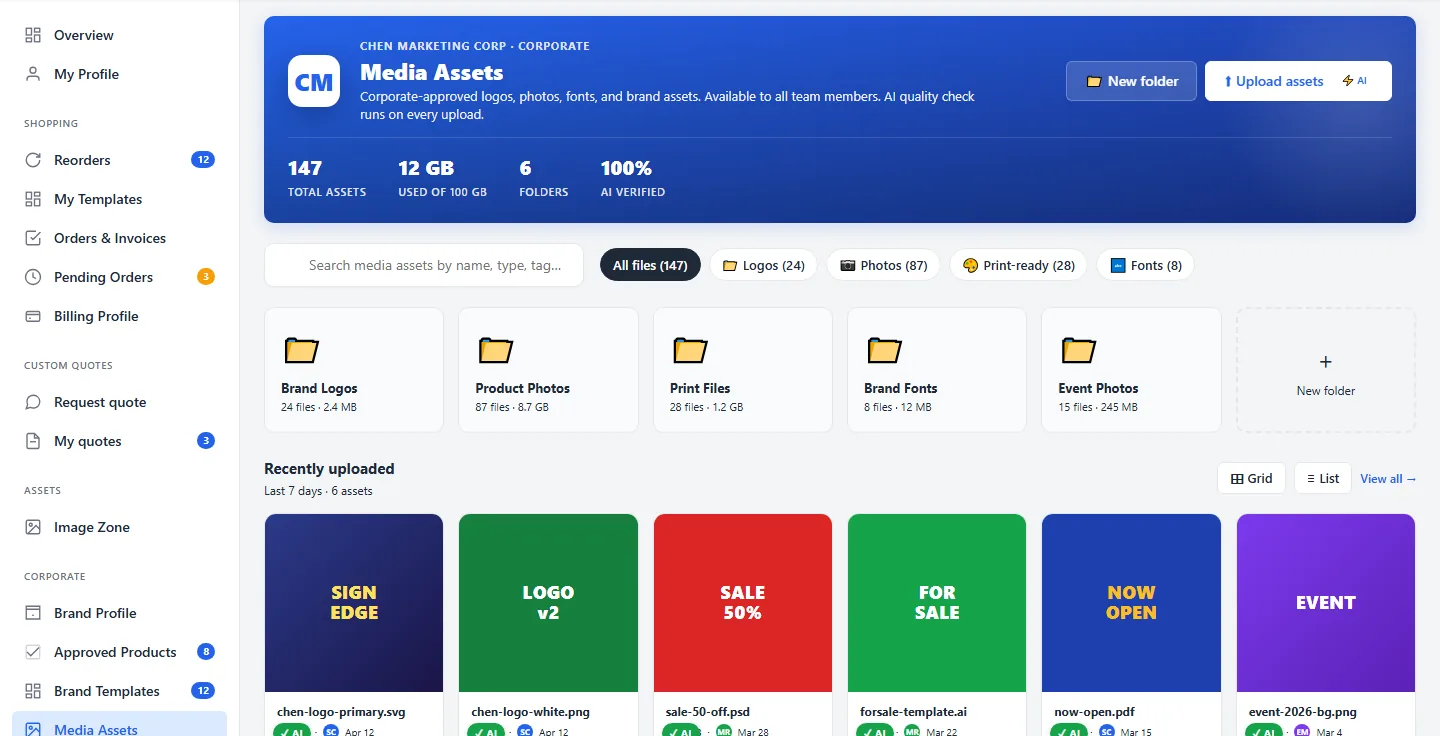Click file name chen-logo-white.png
Image resolution: width=1440 pixels, height=736 pixels.
530,712
